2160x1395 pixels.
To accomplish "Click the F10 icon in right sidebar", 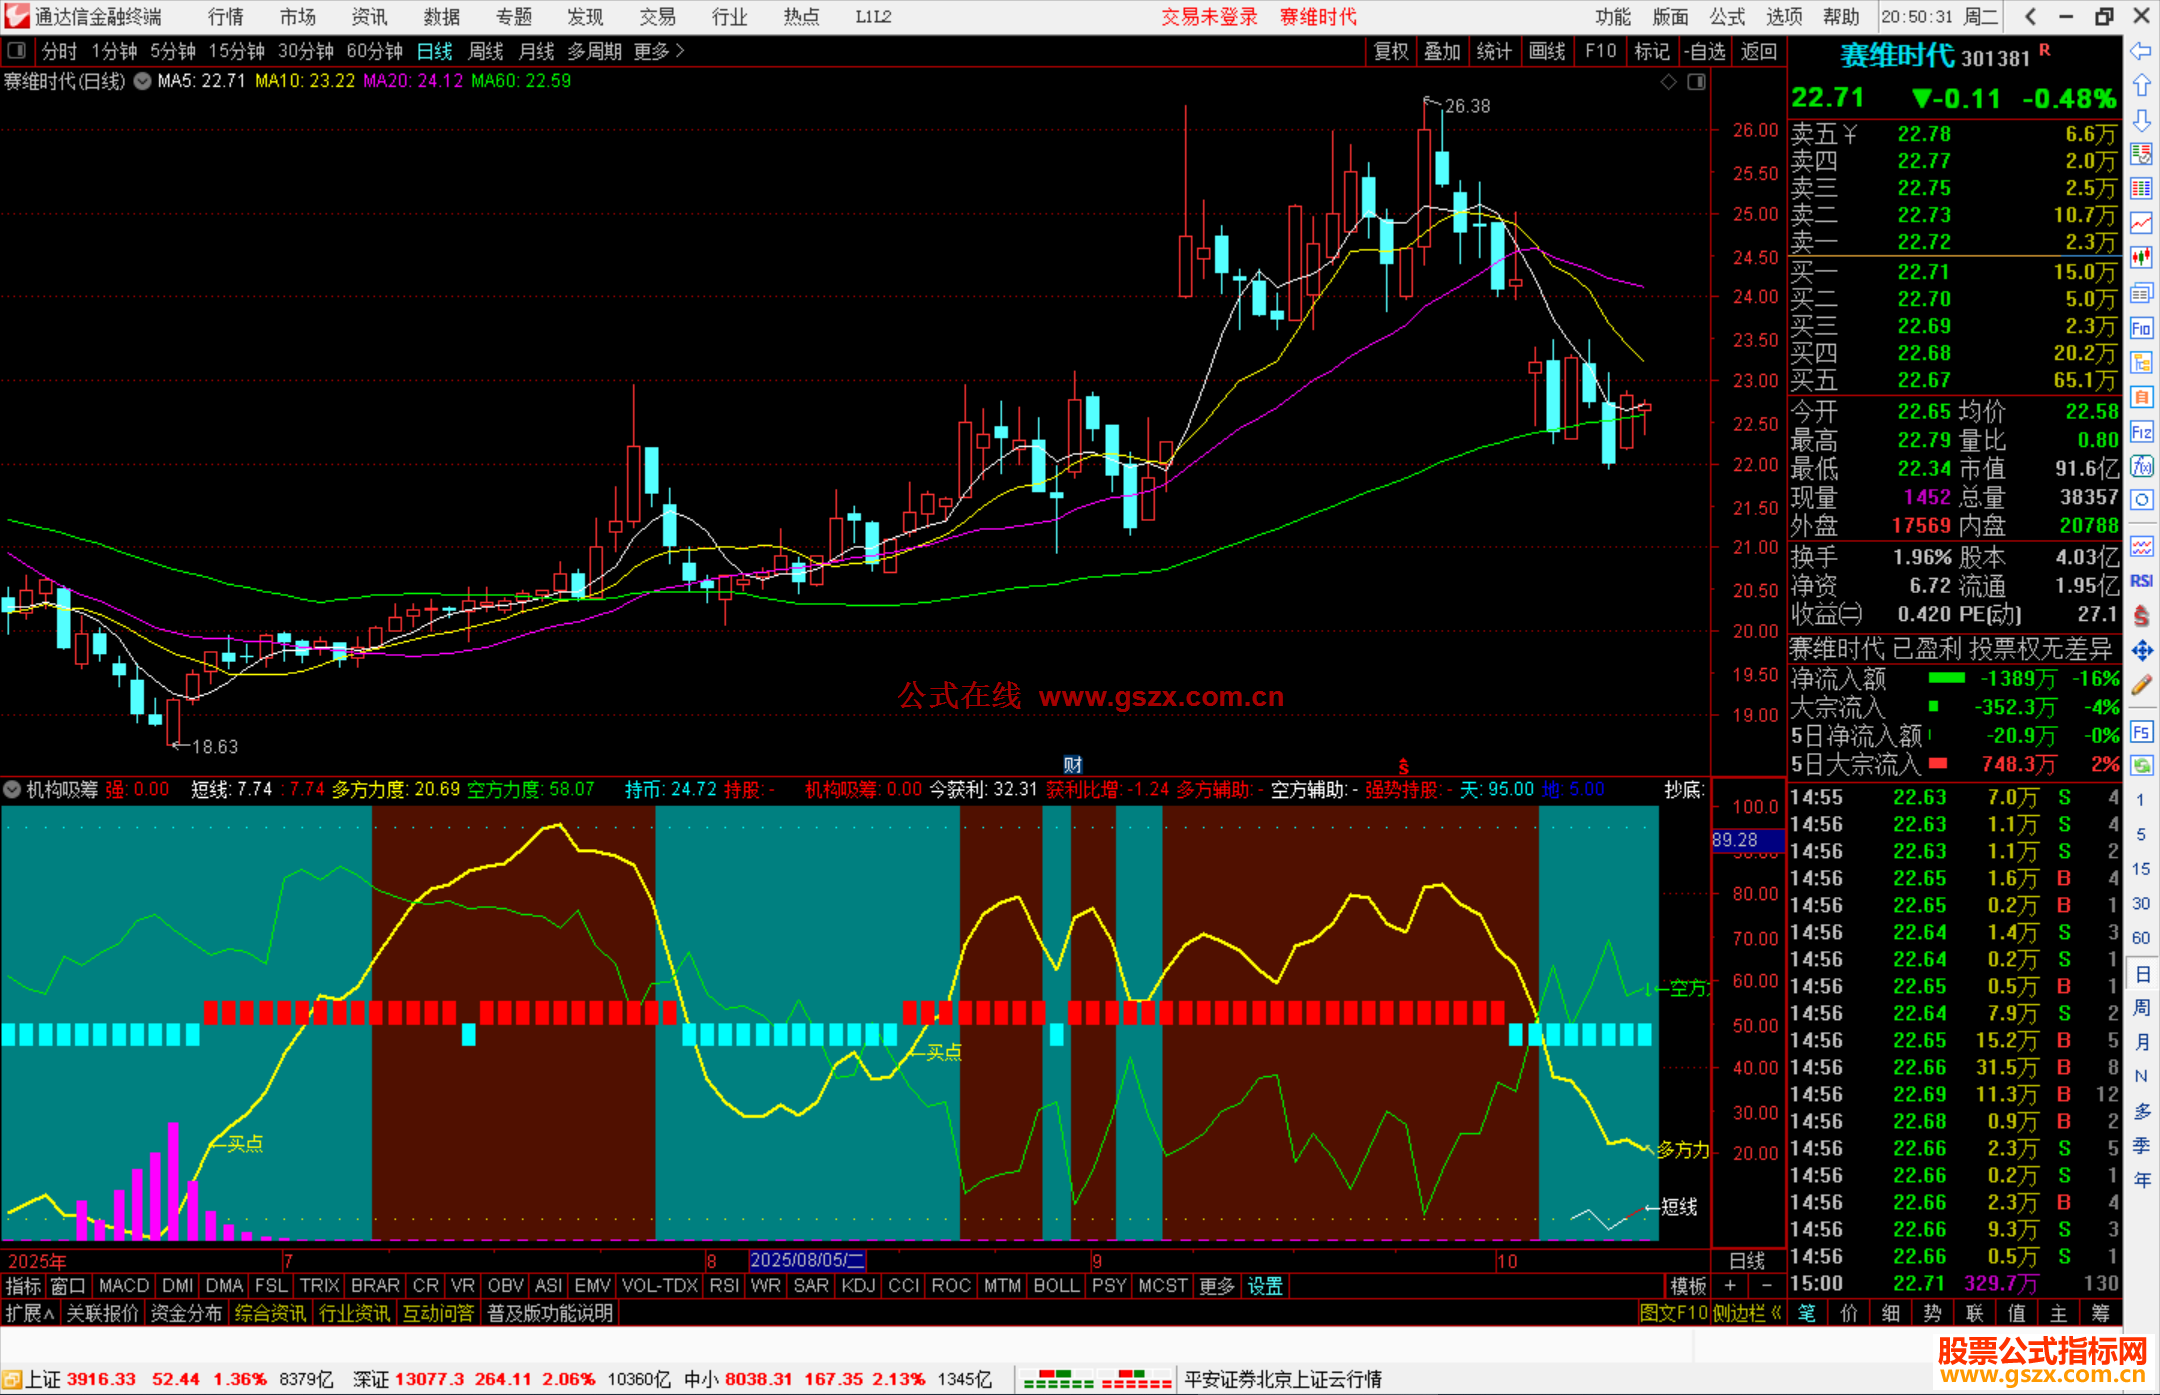I will point(2141,328).
